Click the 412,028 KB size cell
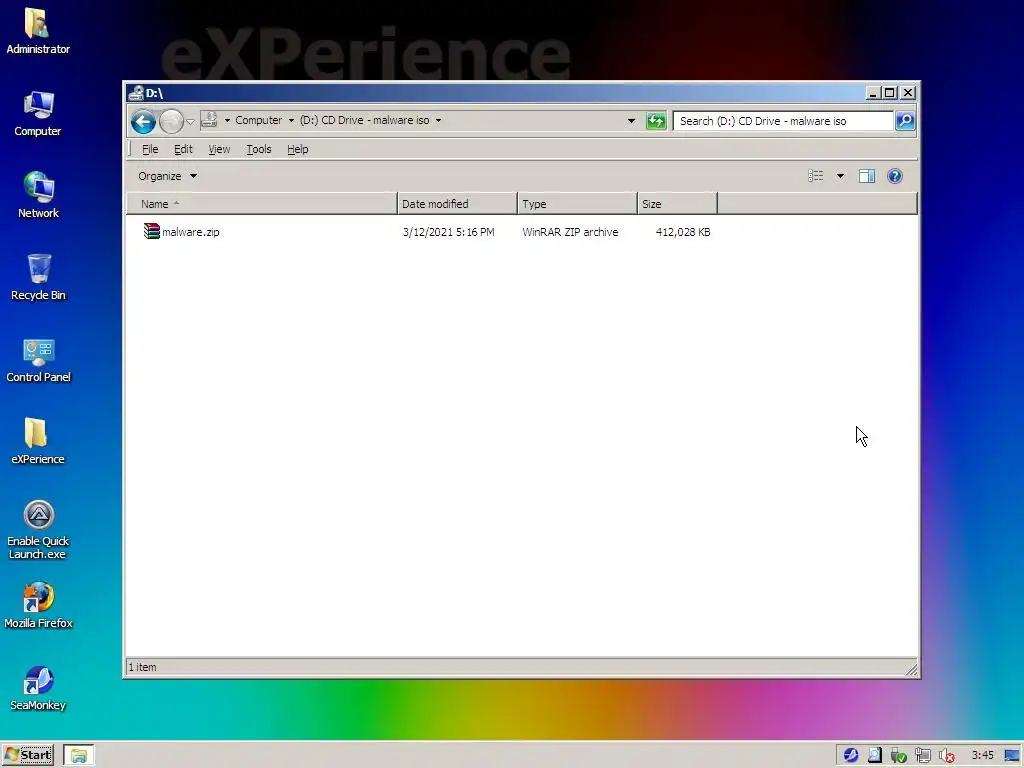Viewport: 1024px width, 768px height. (682, 232)
